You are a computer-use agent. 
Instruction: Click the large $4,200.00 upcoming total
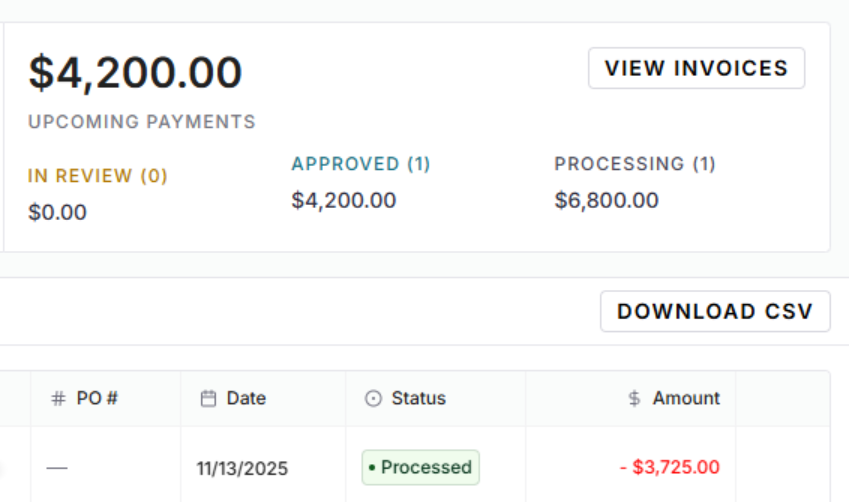pyautogui.click(x=135, y=73)
